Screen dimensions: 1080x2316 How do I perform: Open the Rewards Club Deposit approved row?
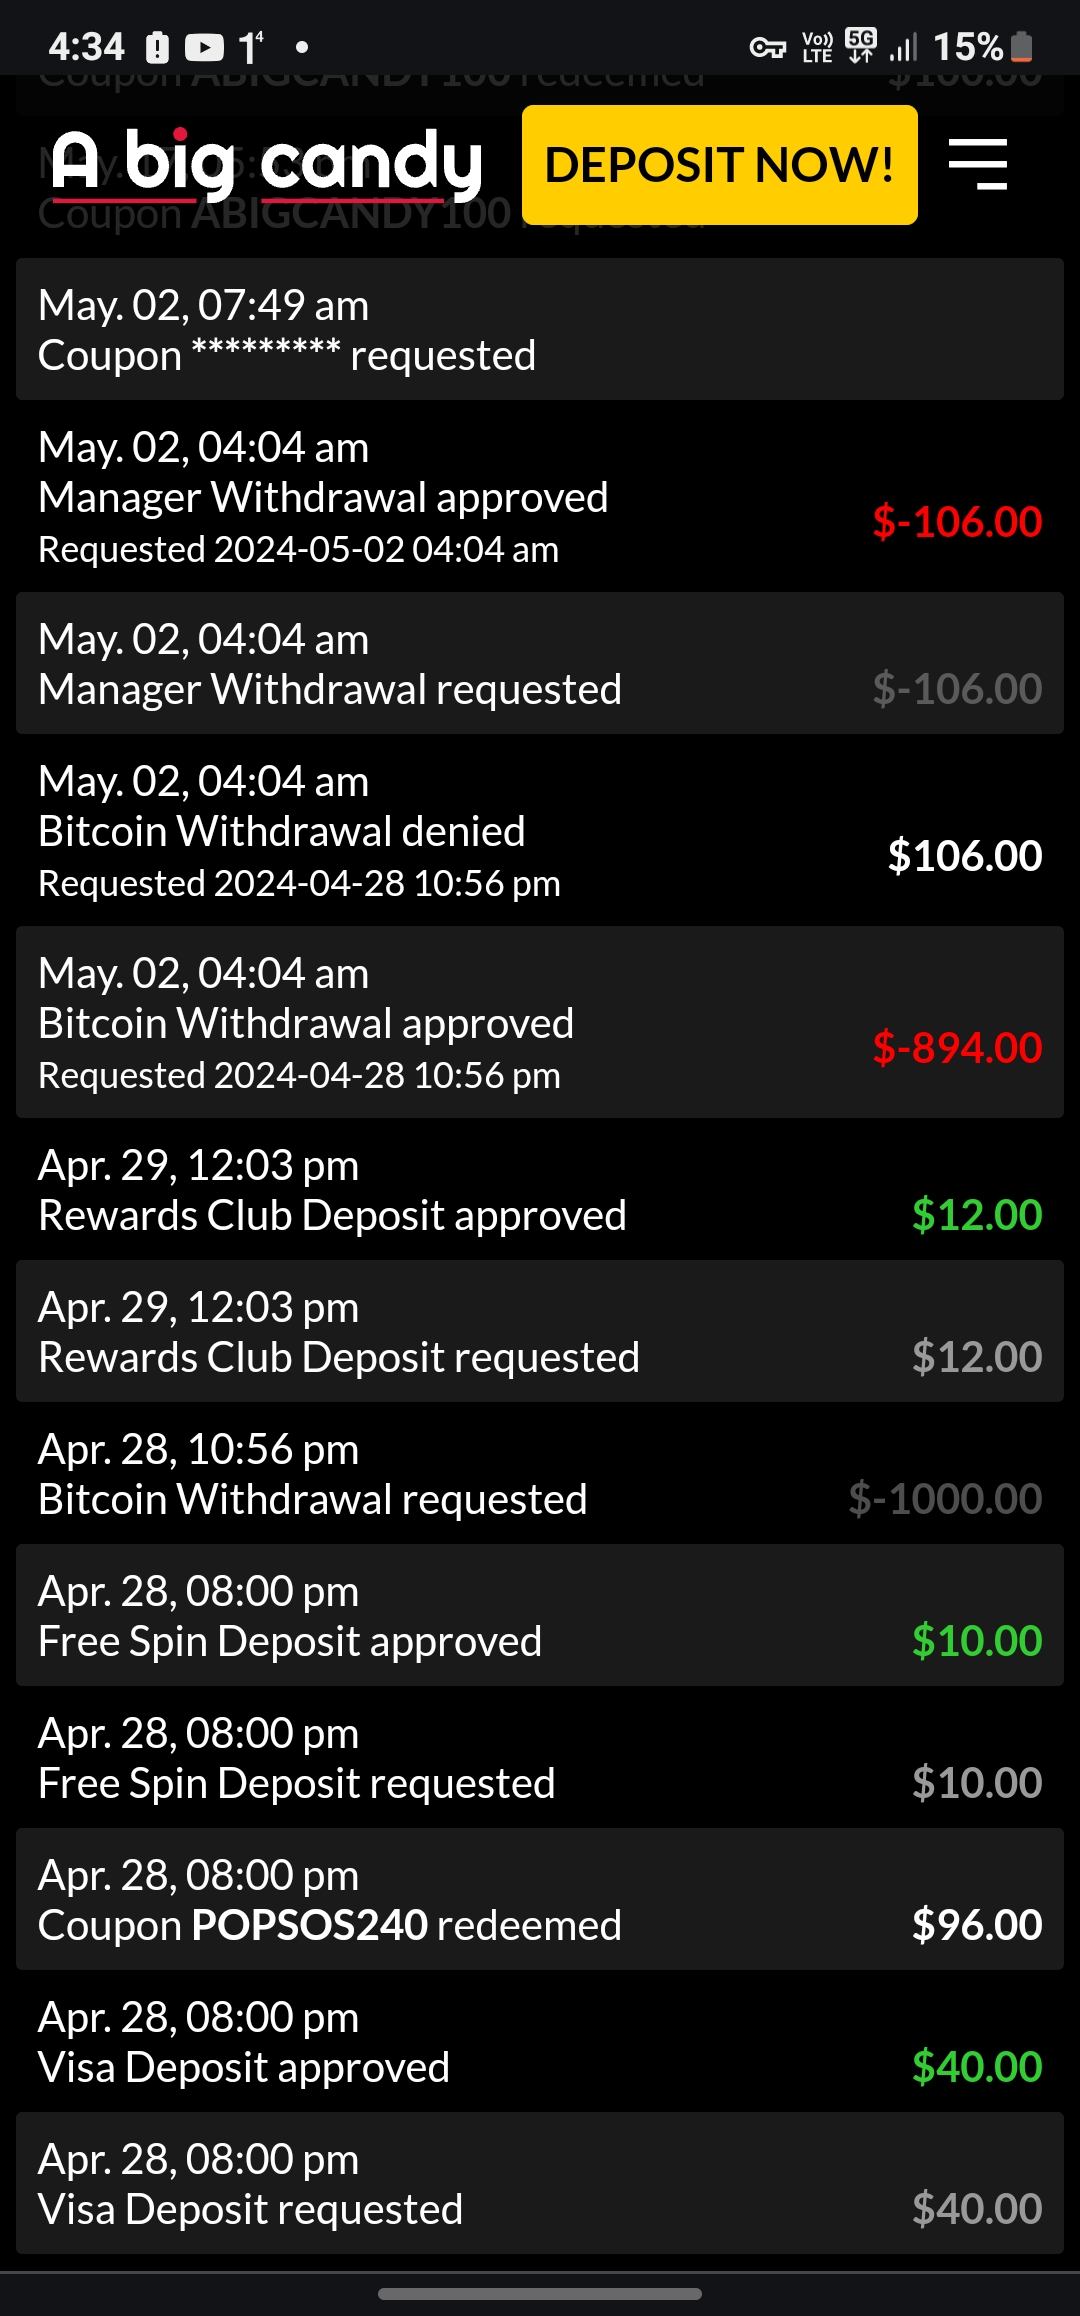point(539,1189)
